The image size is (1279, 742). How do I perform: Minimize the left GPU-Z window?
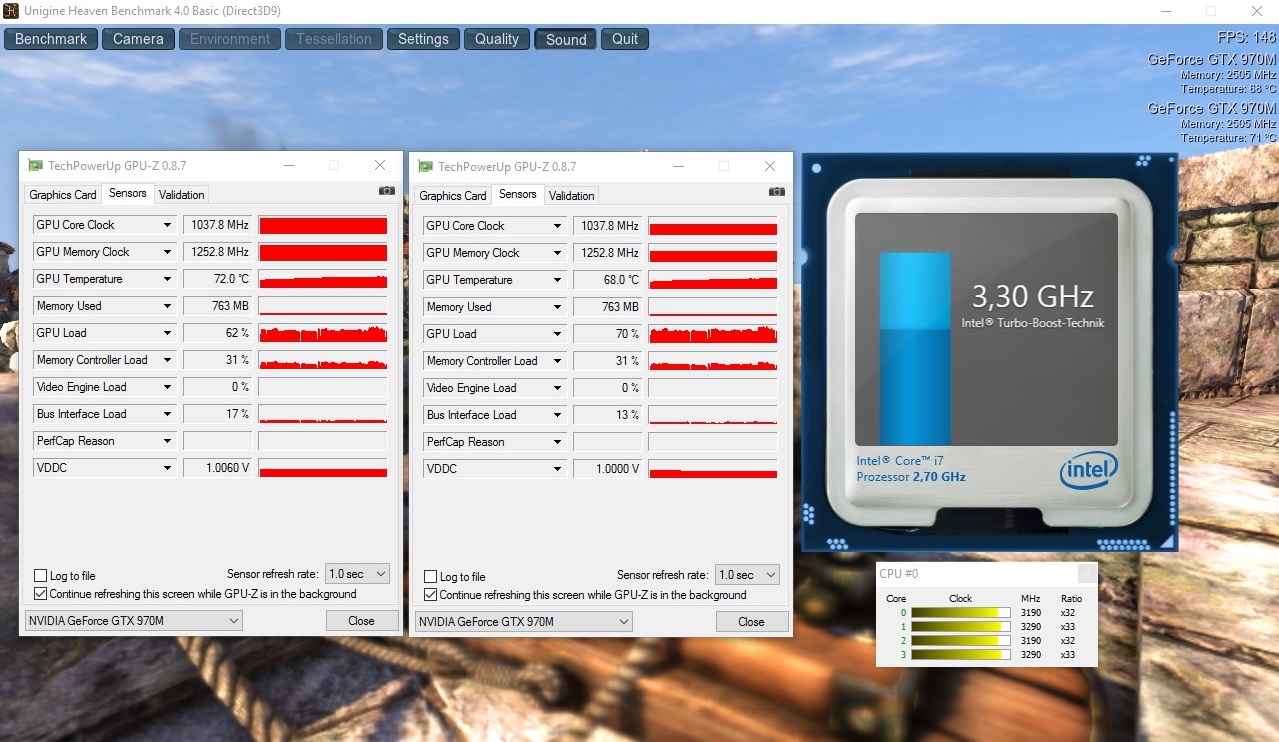pos(288,166)
